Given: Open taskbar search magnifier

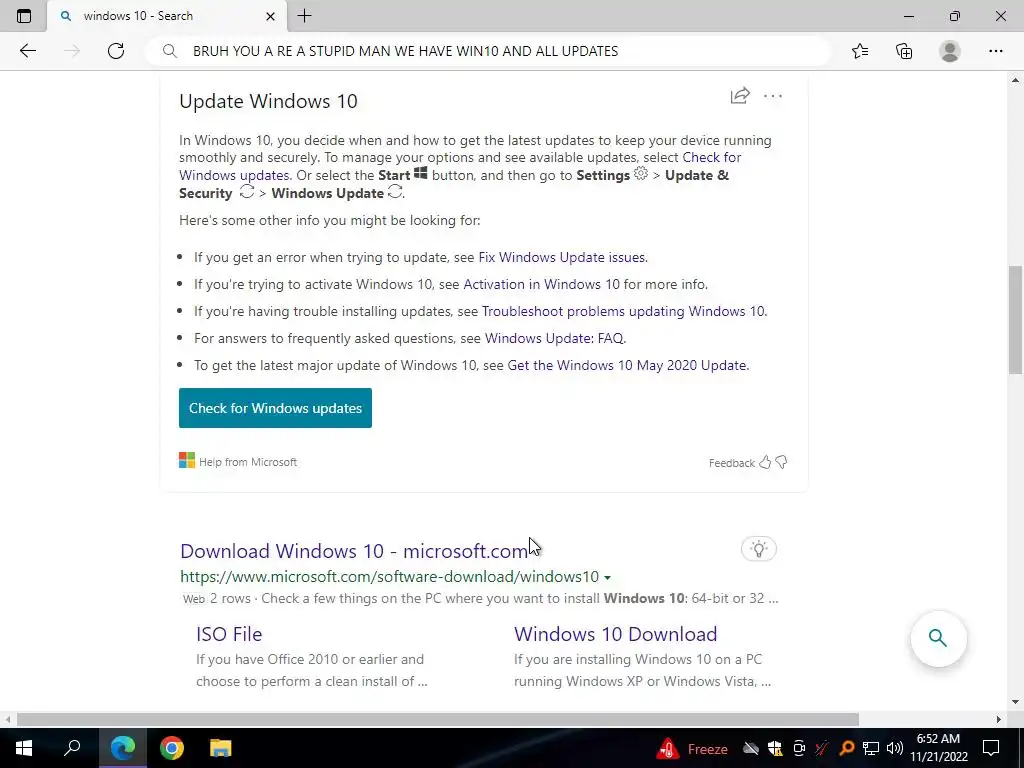Looking at the screenshot, I should point(72,748).
